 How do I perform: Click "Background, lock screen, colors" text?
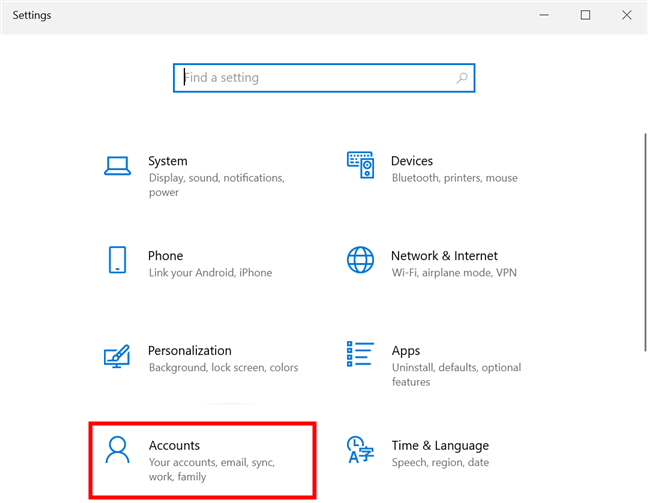pyautogui.click(x=224, y=367)
